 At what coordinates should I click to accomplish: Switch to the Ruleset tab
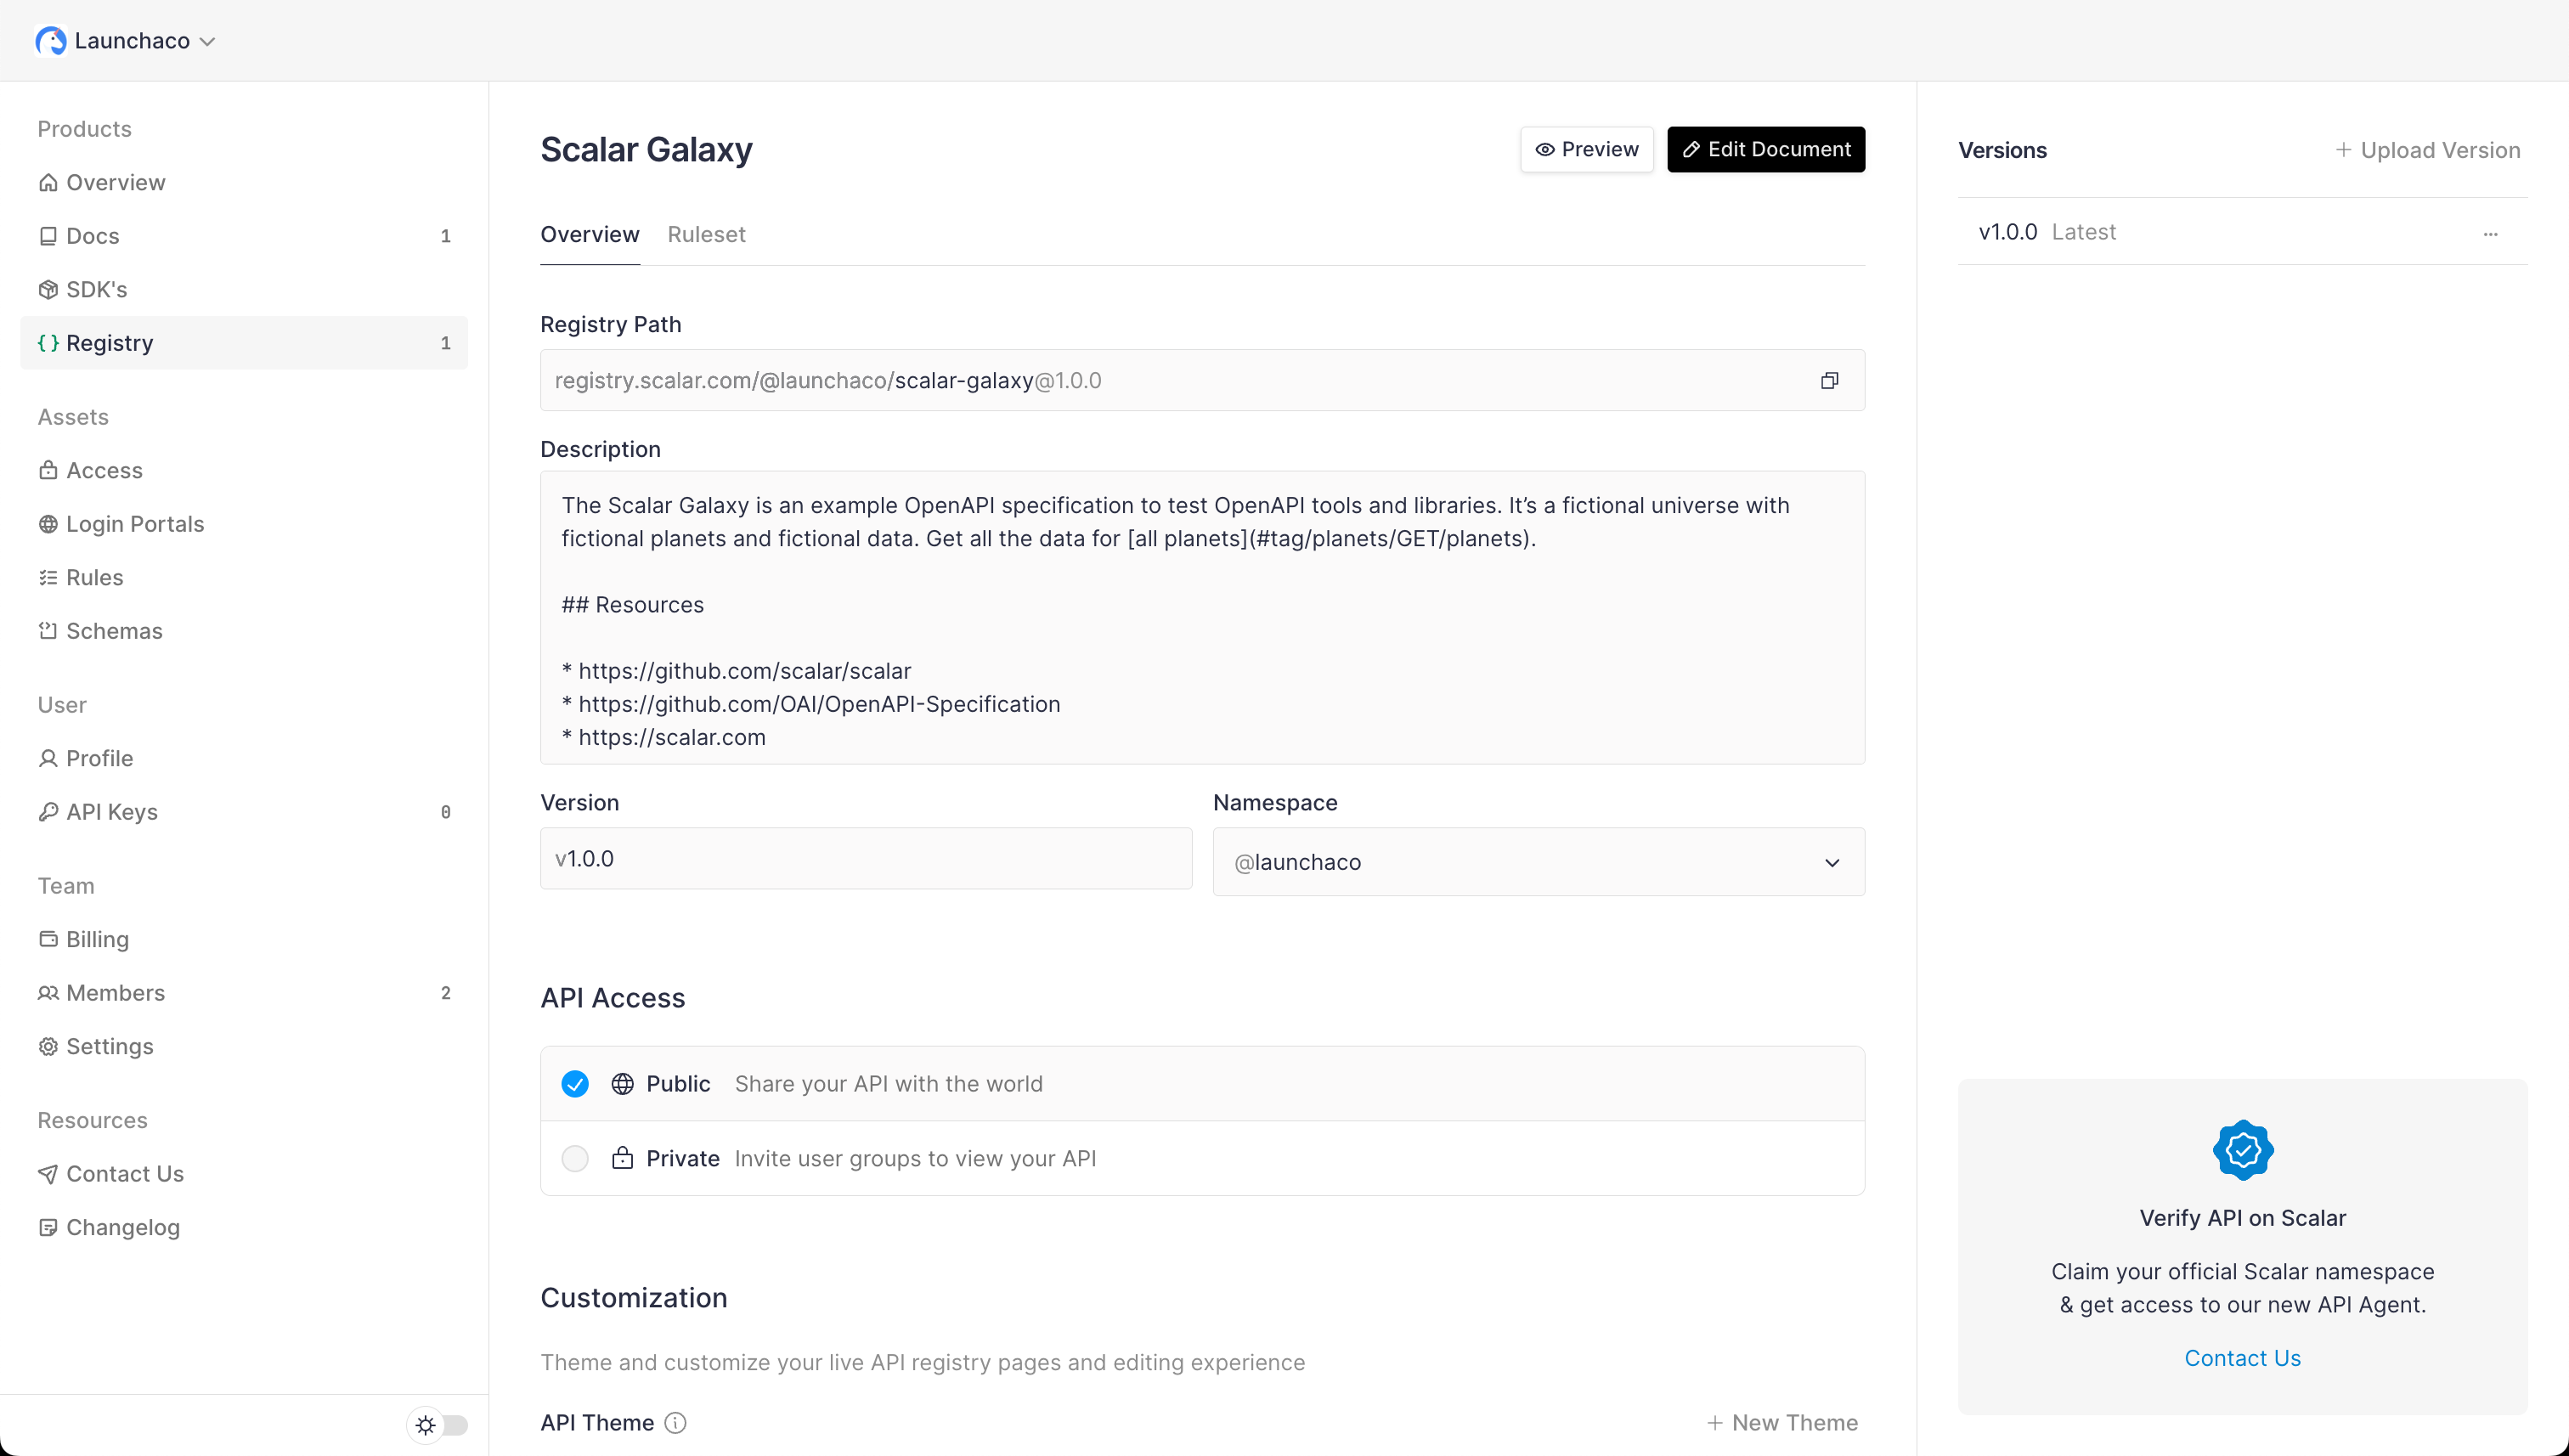coord(706,234)
